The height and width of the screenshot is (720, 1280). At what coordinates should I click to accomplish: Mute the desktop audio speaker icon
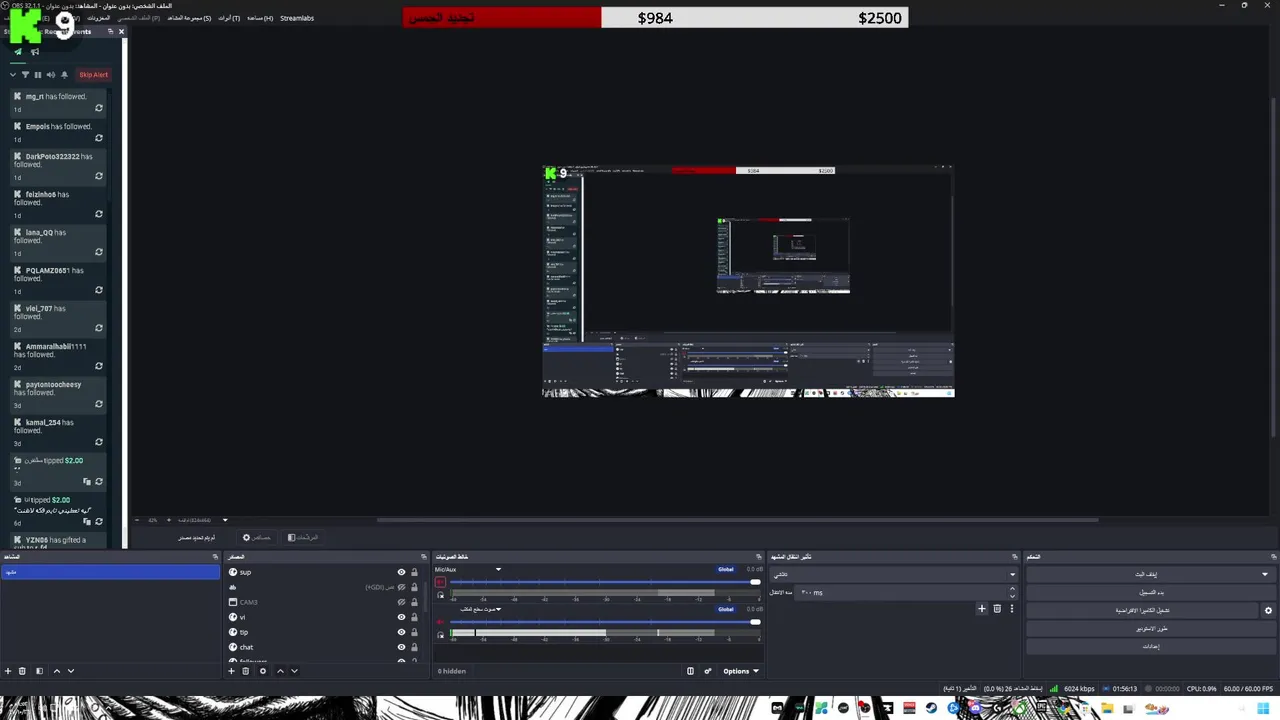pyautogui.click(x=440, y=622)
